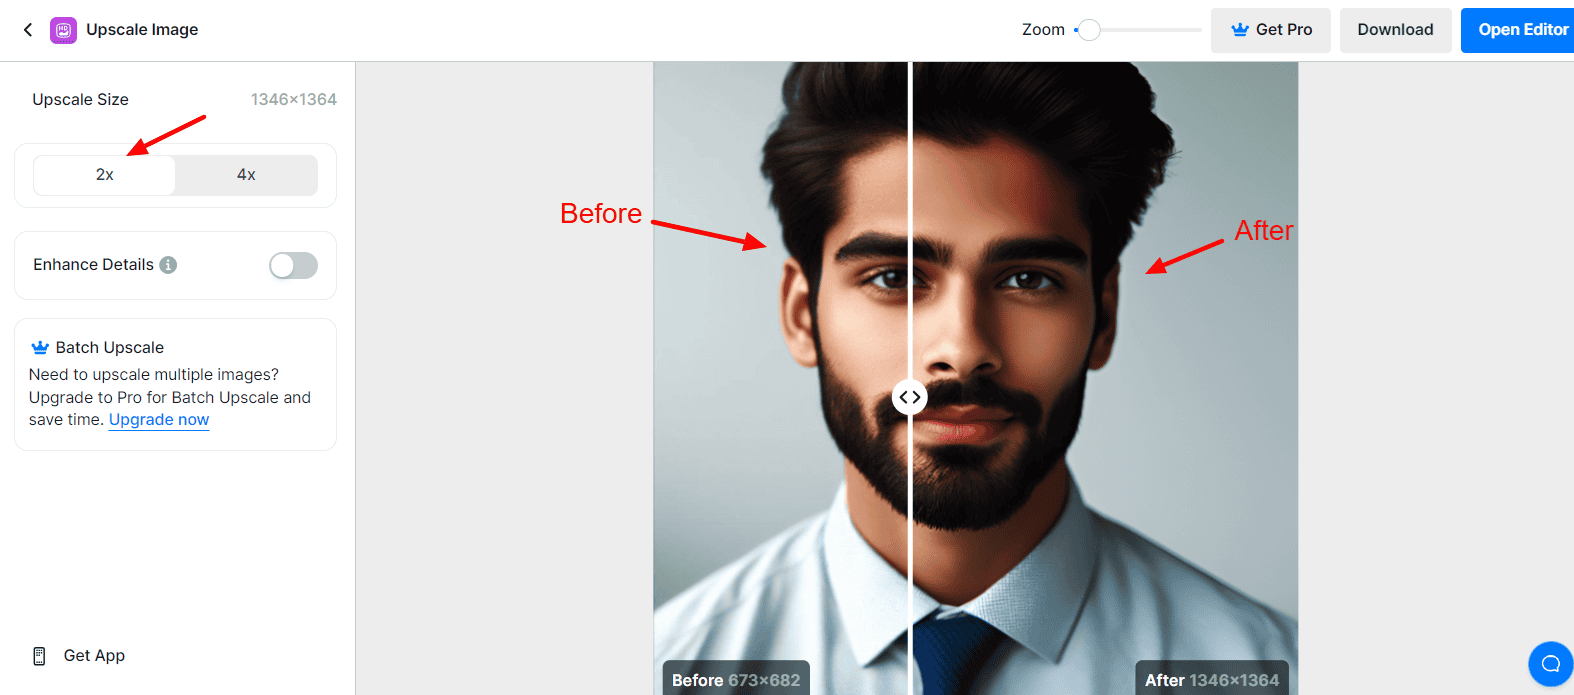Click the Before 673×682 label
The width and height of the screenshot is (1574, 695).
735,680
